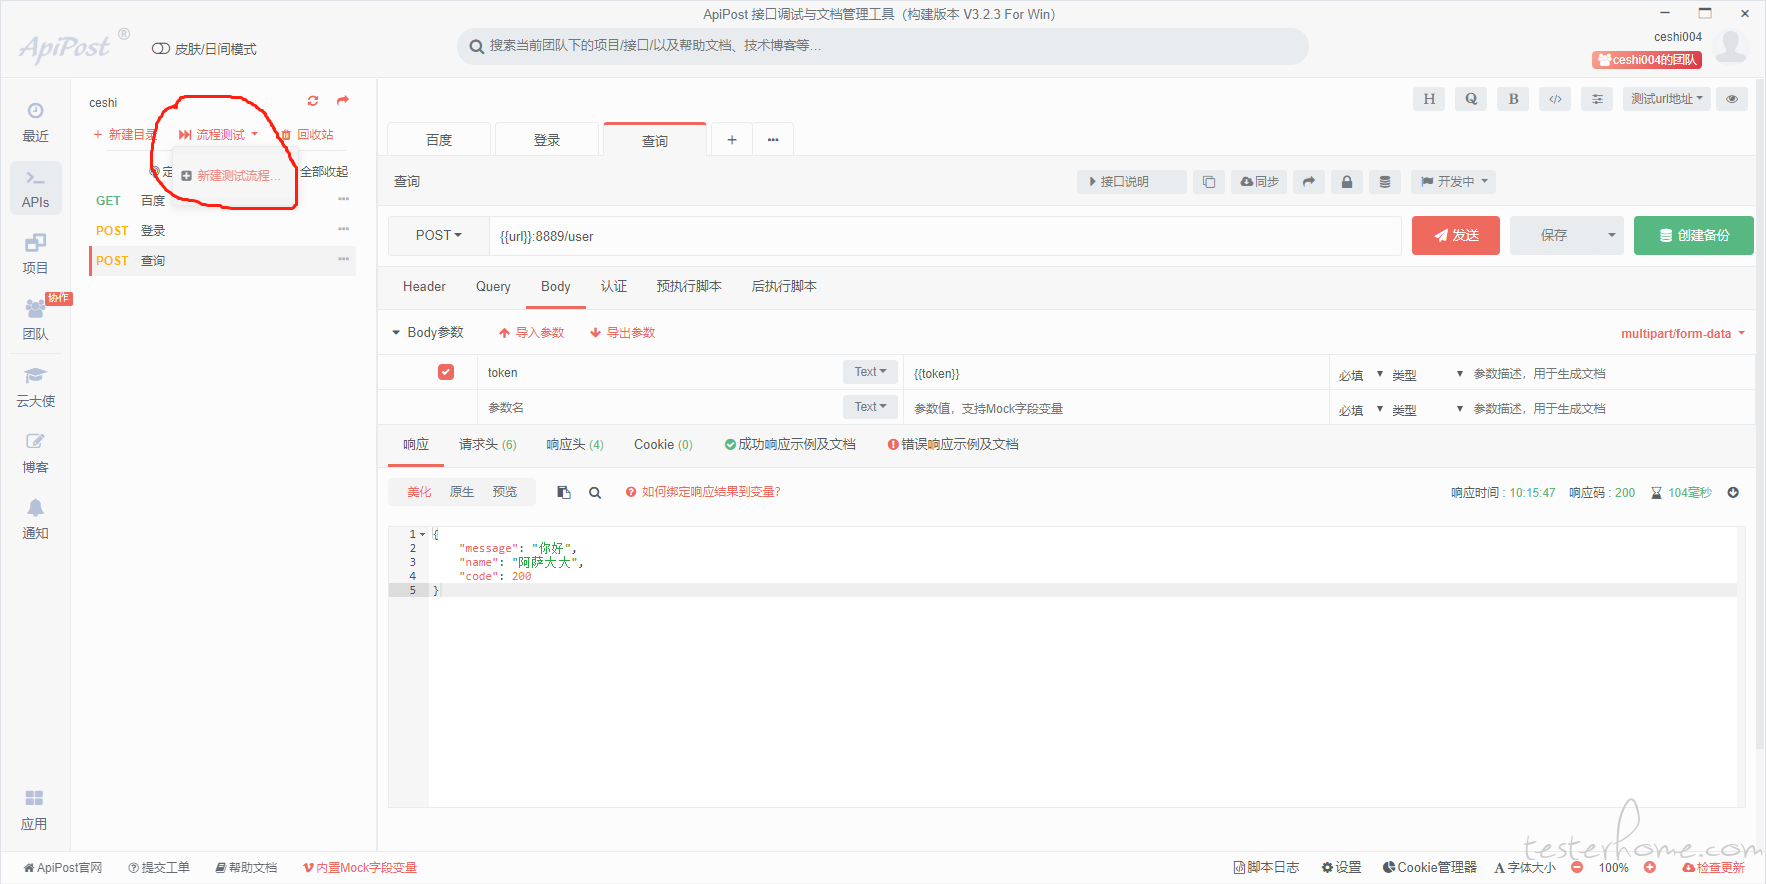The height and width of the screenshot is (884, 1766).
Task: Open the POST method dropdown
Action: point(439,236)
